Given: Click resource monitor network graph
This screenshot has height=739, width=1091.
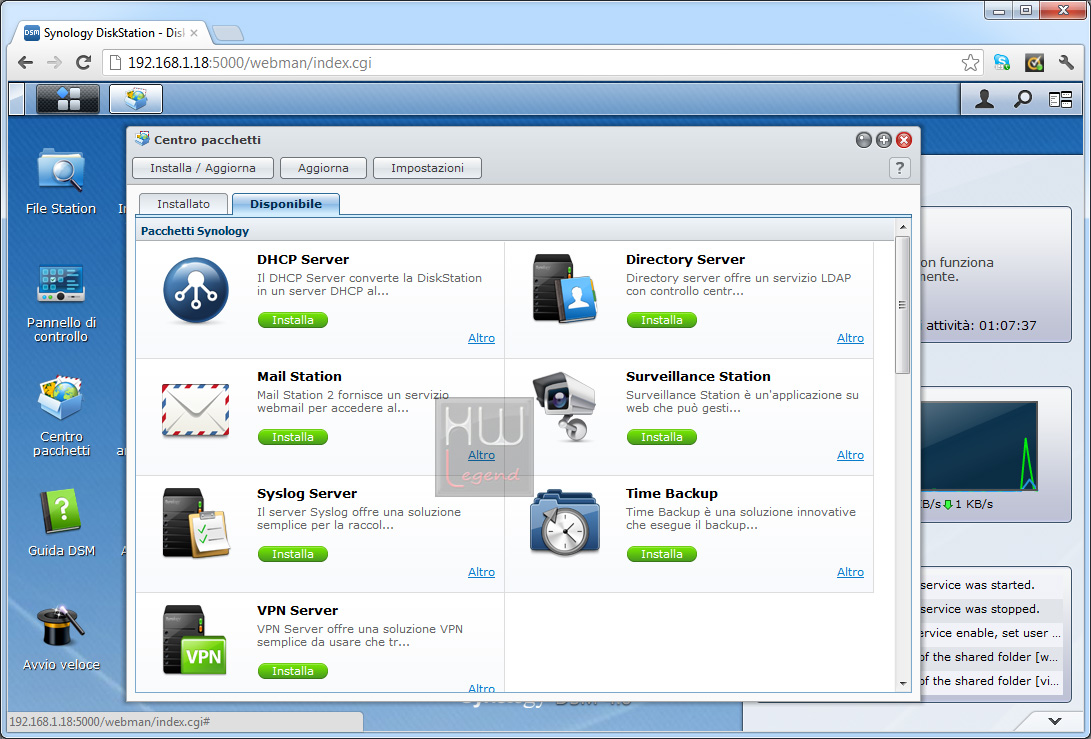Looking at the screenshot, I should pyautogui.click(x=979, y=447).
